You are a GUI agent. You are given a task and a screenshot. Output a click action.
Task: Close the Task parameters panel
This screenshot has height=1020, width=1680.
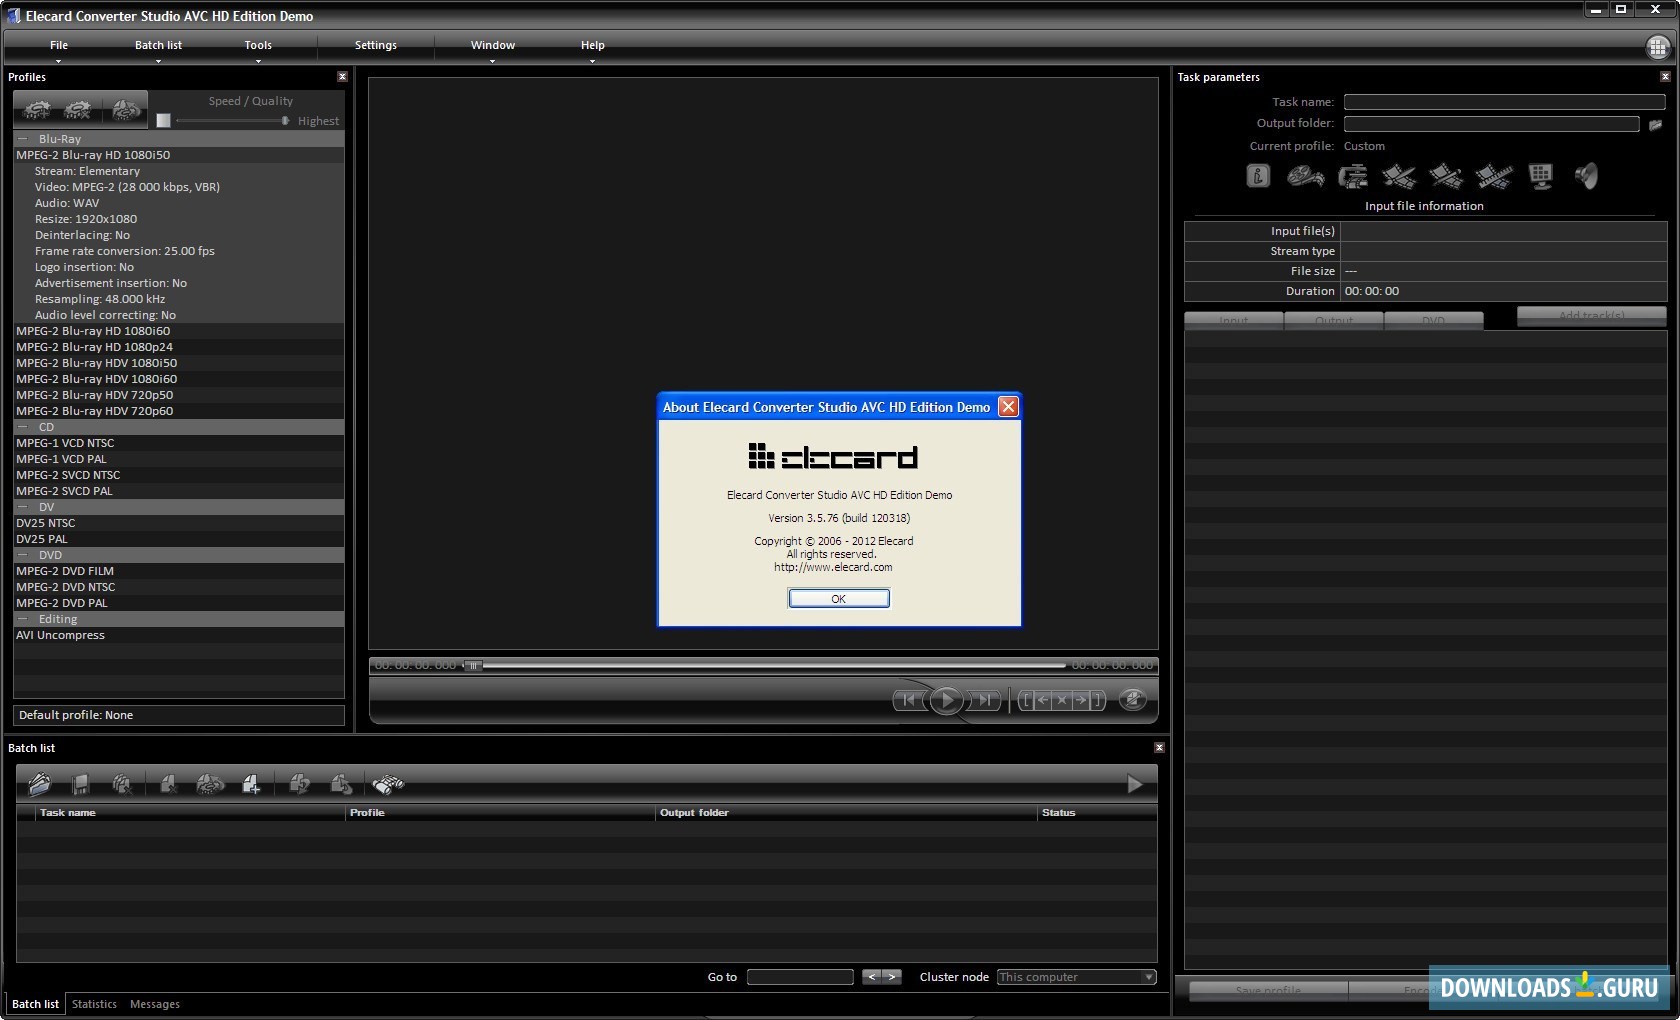point(1665,77)
